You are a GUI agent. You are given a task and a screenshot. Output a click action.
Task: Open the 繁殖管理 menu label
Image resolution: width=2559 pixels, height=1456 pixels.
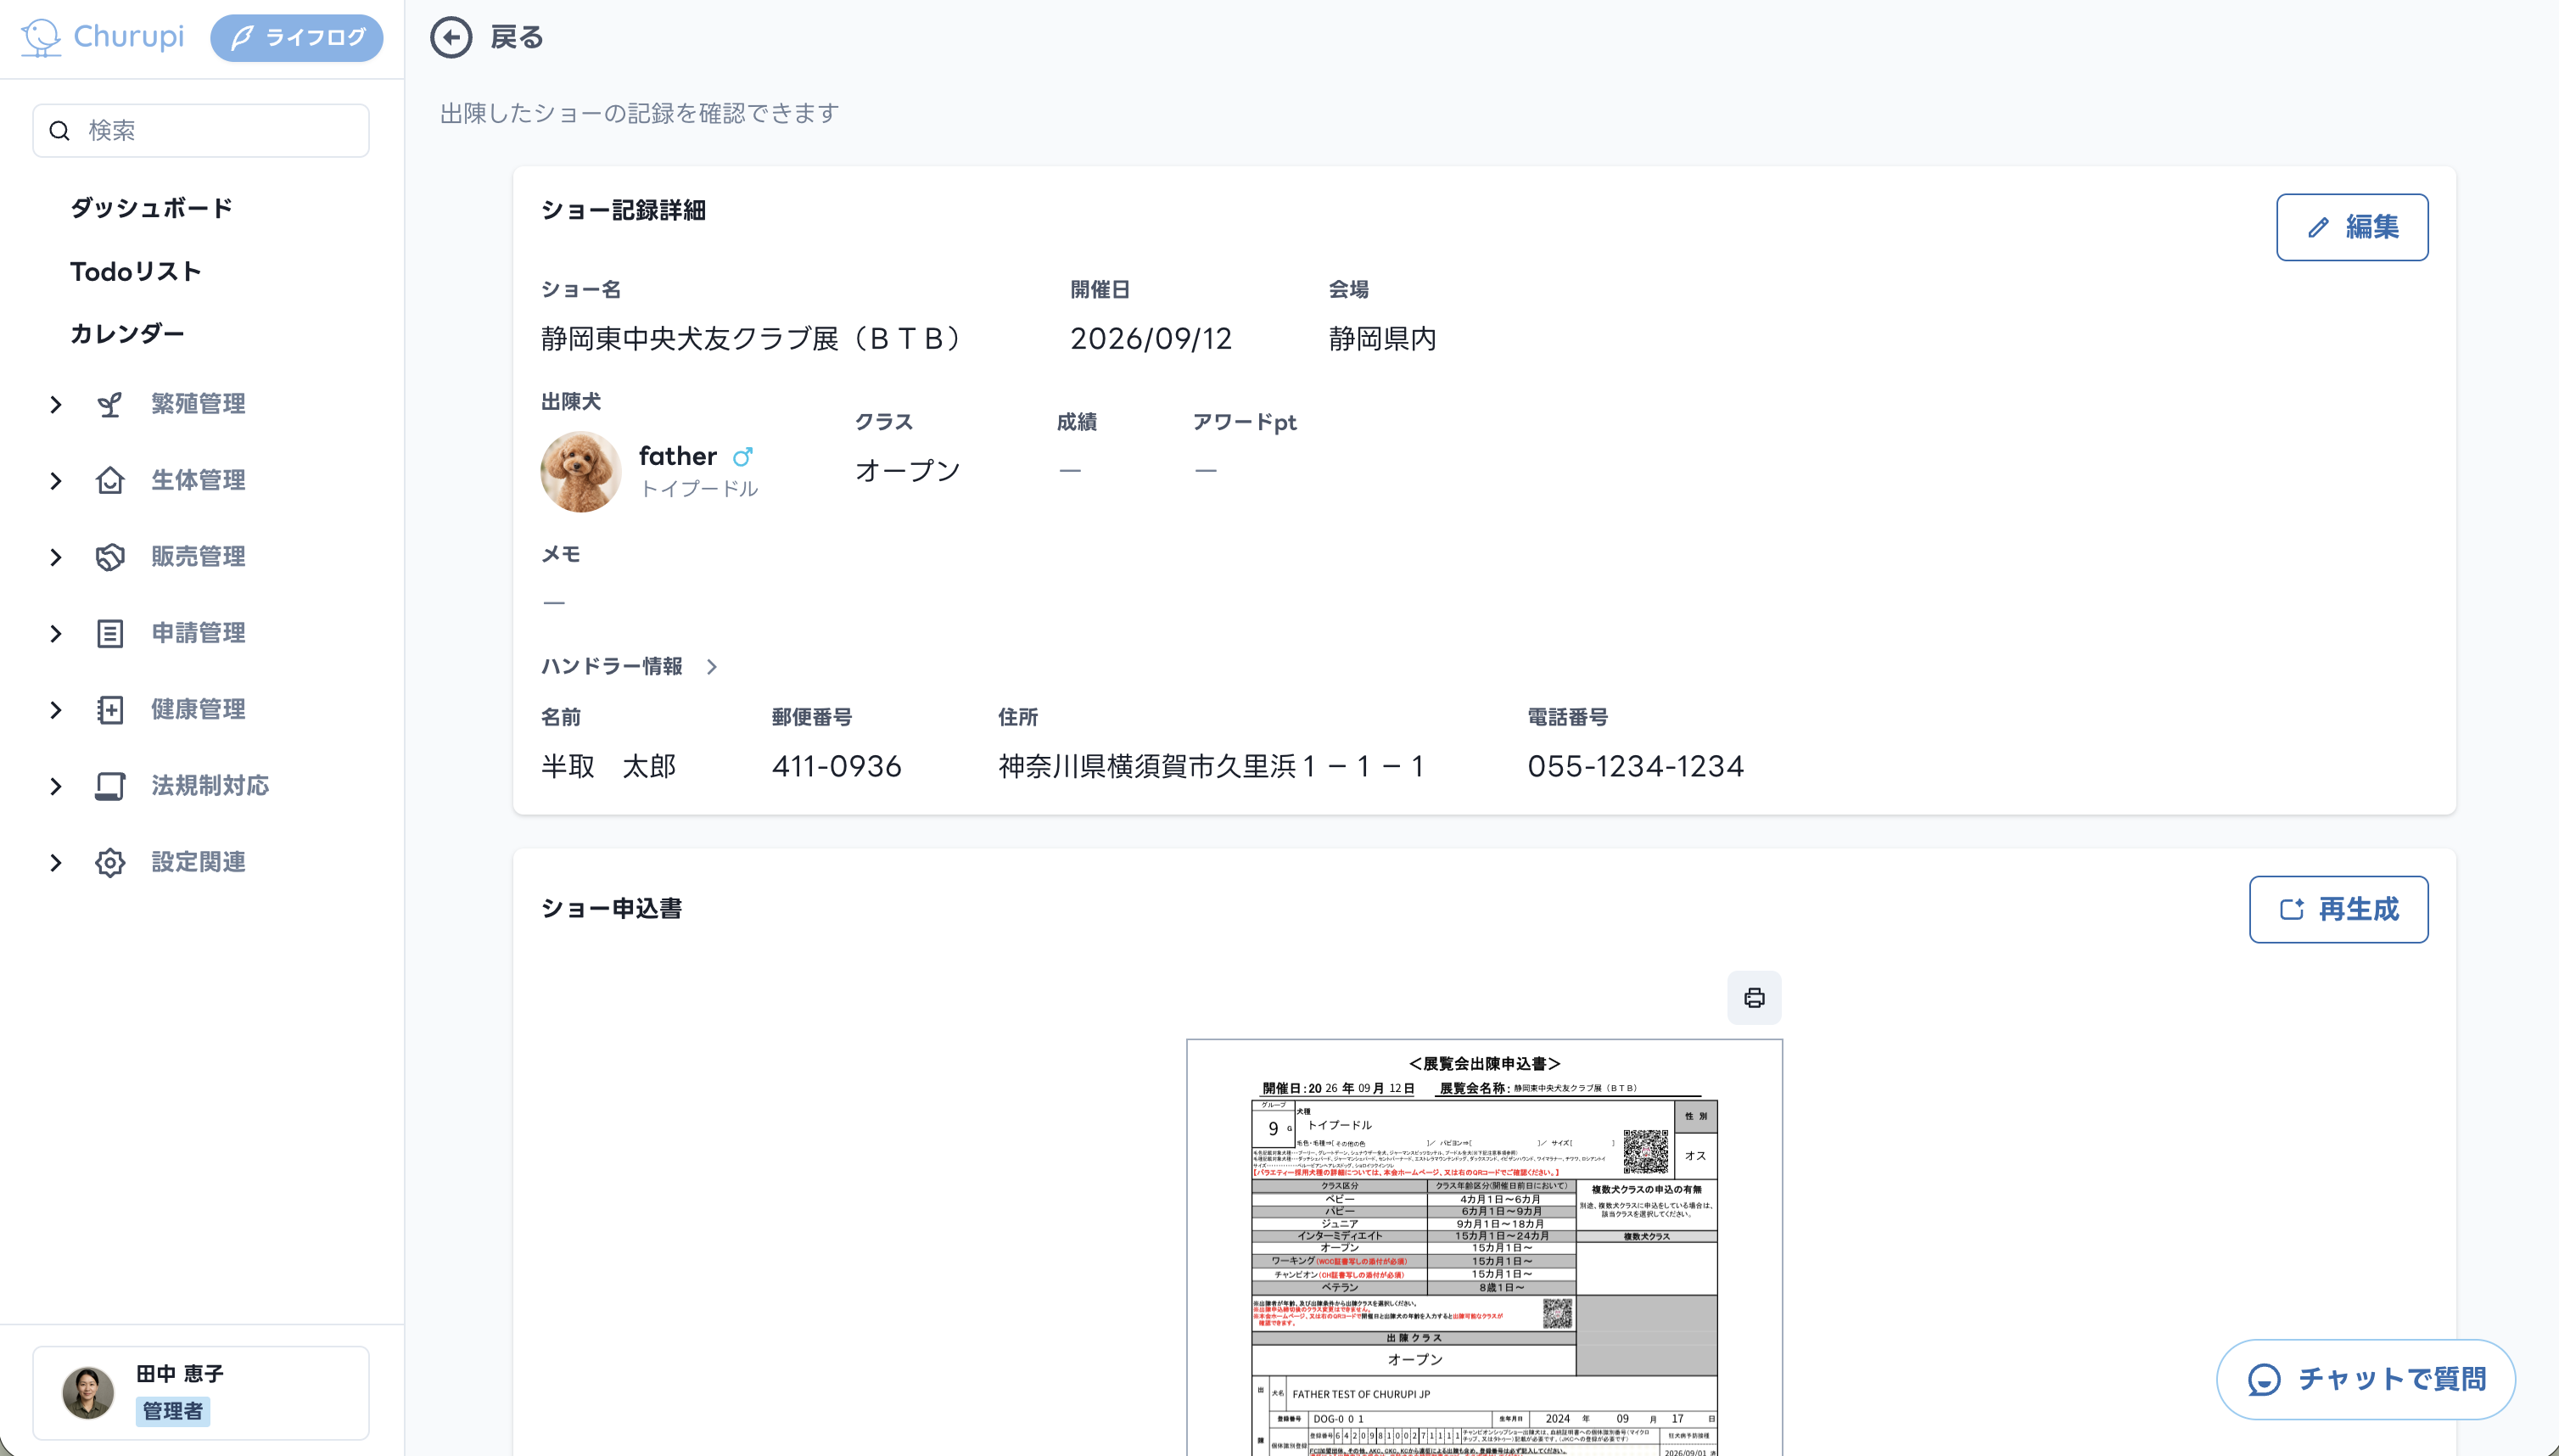coord(198,404)
